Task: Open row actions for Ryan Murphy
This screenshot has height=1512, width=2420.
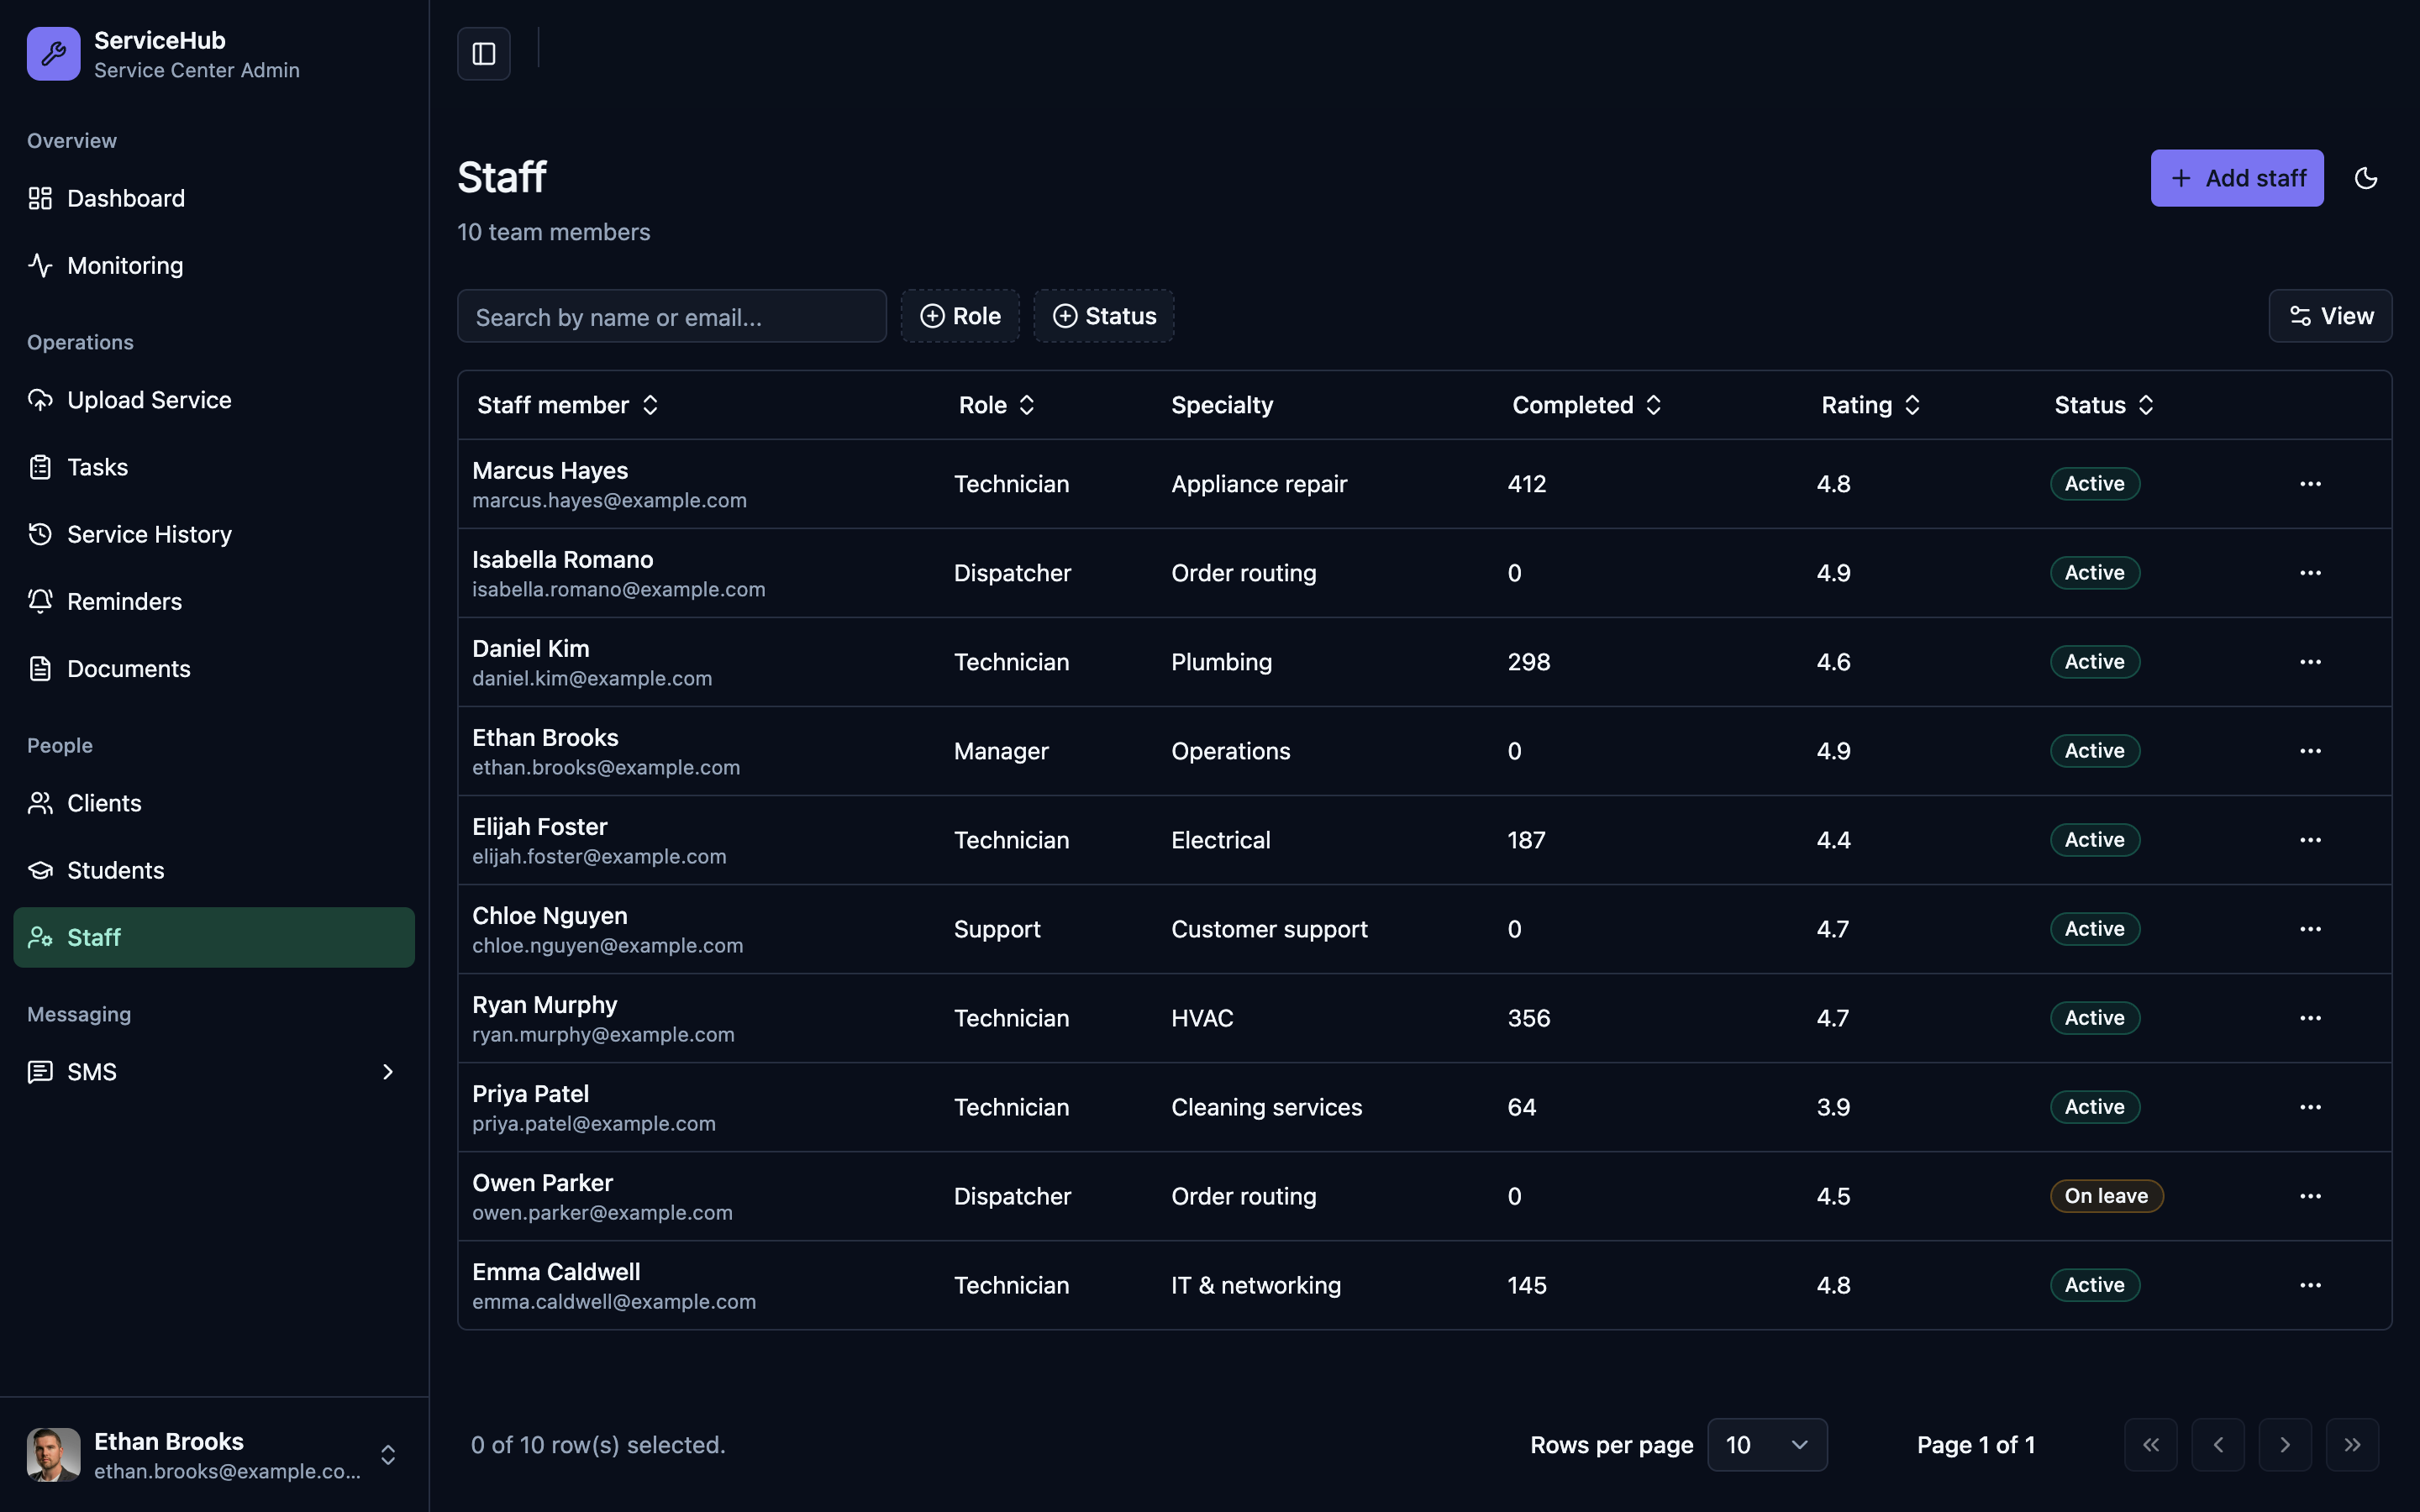Action: [x=2310, y=1018]
